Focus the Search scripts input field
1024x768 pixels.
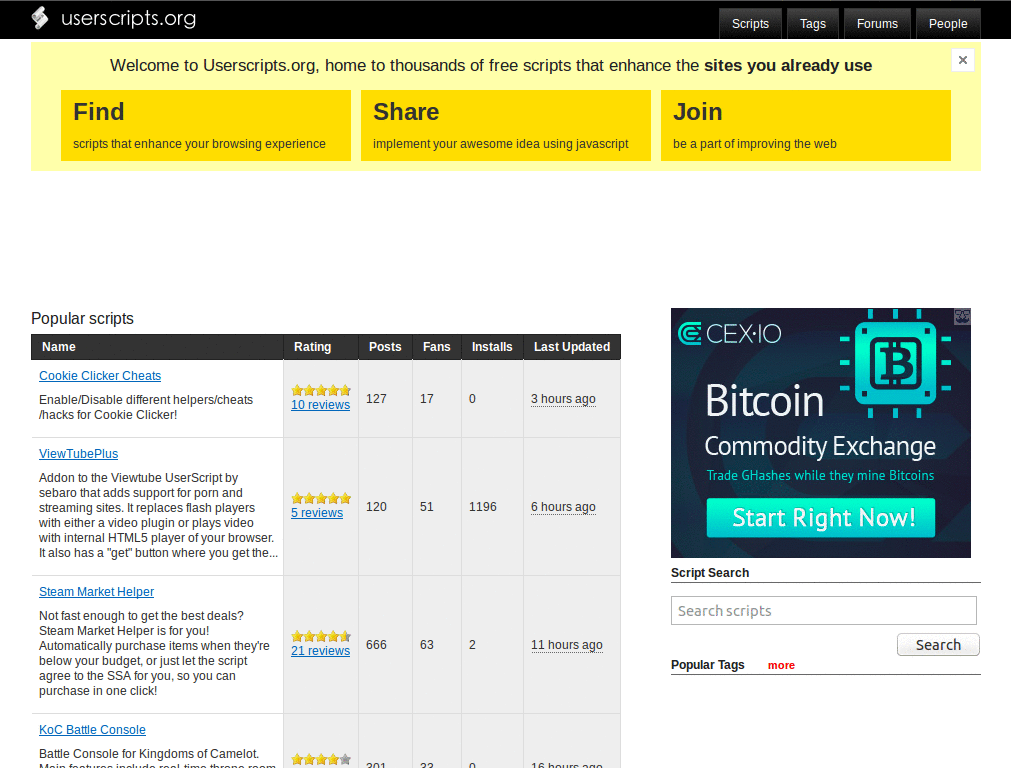point(824,611)
